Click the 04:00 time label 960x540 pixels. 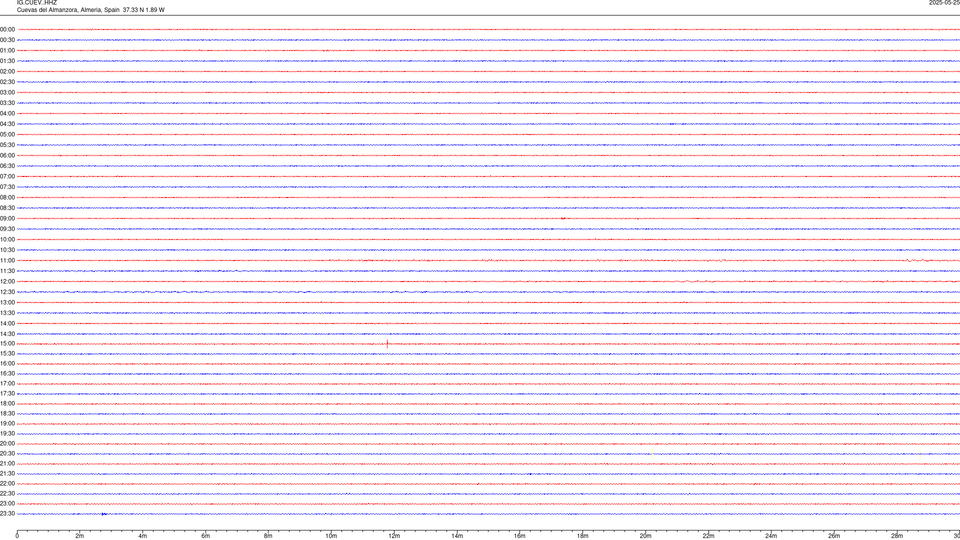[7, 113]
